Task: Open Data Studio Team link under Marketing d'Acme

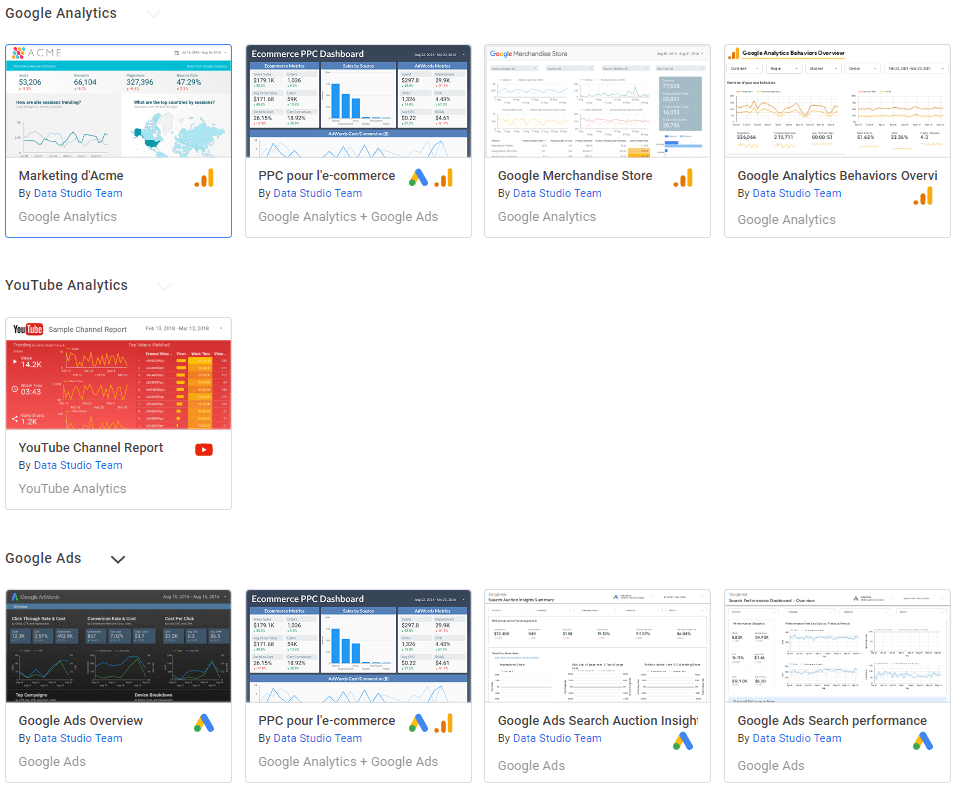Action: [x=77, y=193]
